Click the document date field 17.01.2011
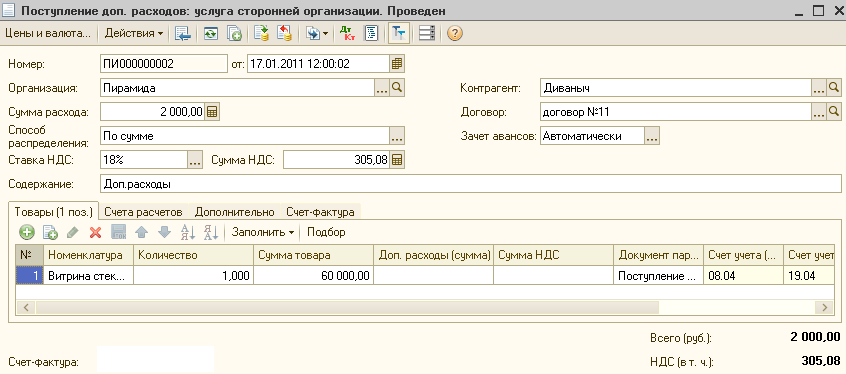The width and height of the screenshot is (846, 374). click(318, 64)
